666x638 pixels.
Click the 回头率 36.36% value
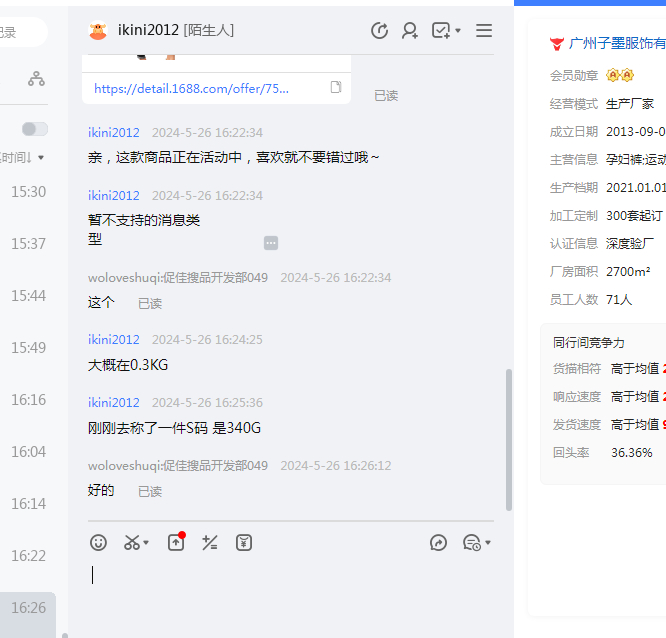point(632,453)
